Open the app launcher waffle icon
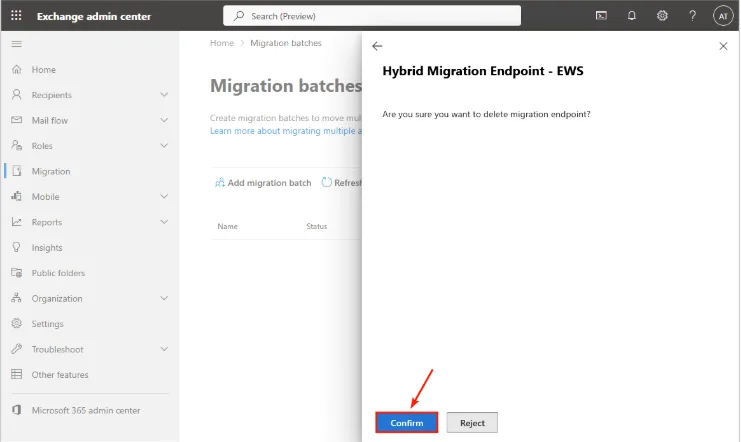The height and width of the screenshot is (442, 741). (x=16, y=16)
